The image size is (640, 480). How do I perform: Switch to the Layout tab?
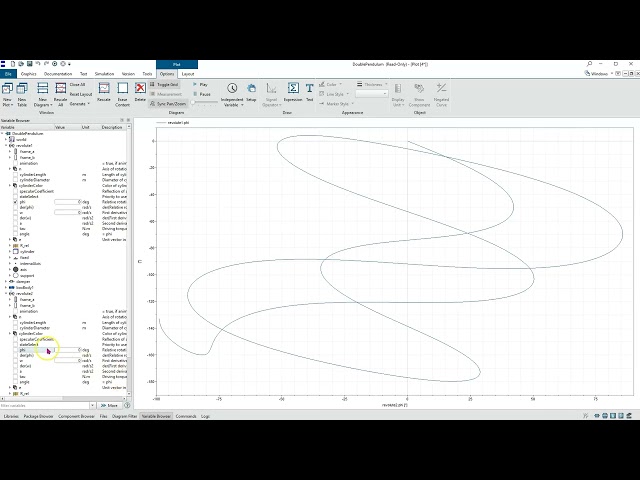(x=188, y=74)
